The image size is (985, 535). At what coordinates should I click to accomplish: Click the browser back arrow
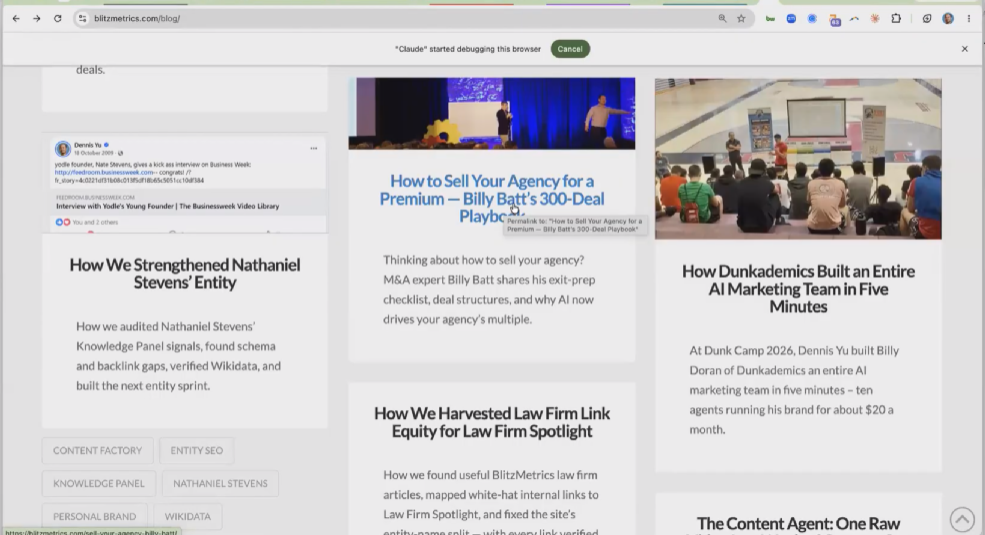tap(16, 19)
